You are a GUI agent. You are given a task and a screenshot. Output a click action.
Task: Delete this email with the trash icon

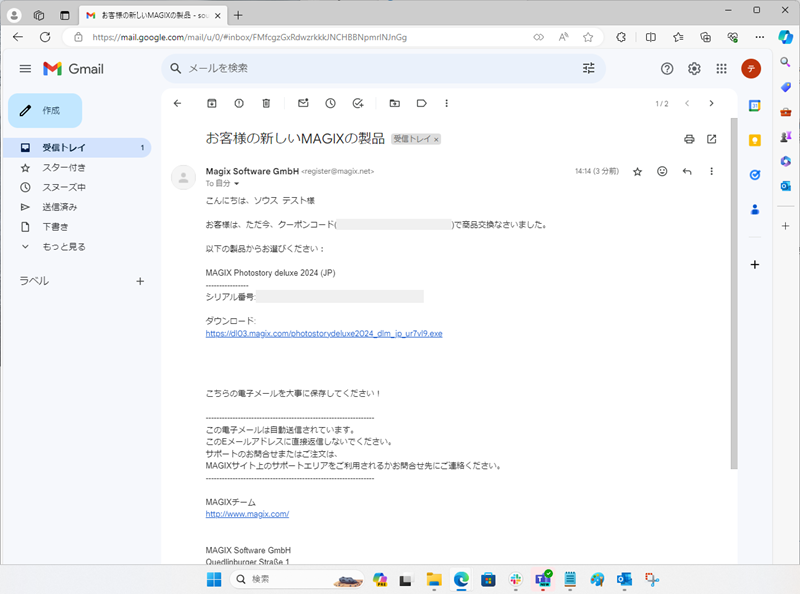(x=266, y=103)
